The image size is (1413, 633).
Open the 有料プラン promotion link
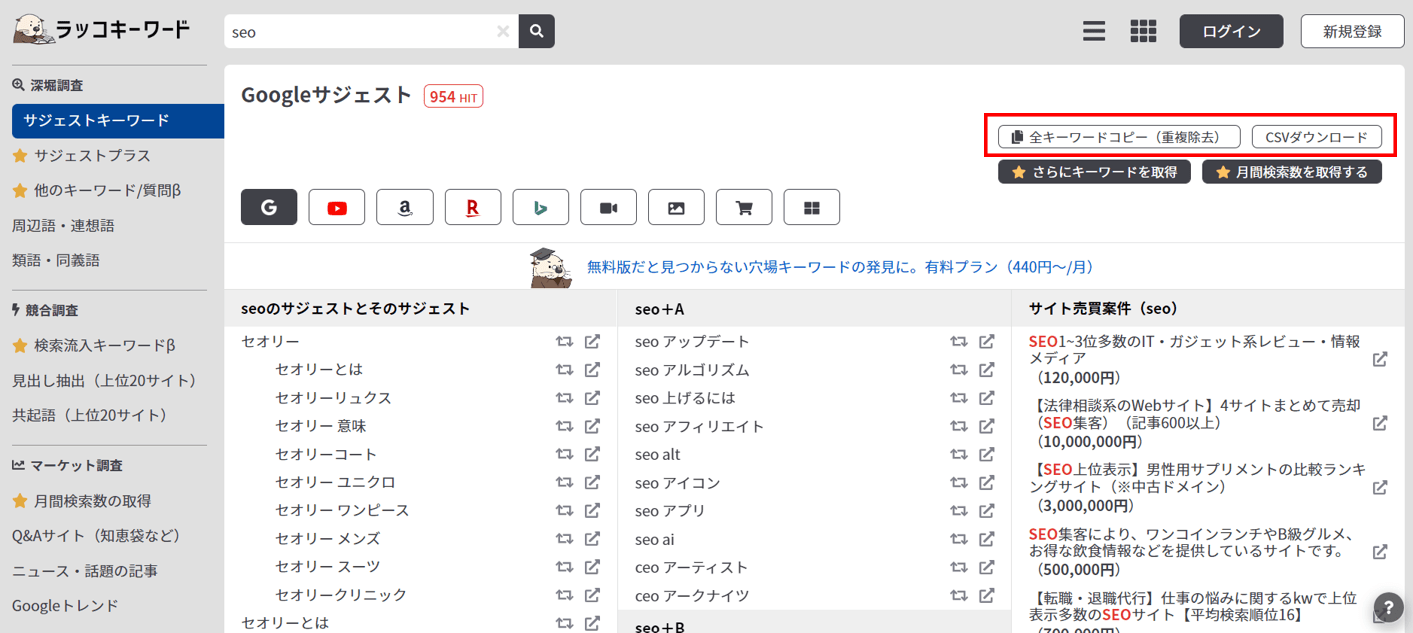click(840, 267)
